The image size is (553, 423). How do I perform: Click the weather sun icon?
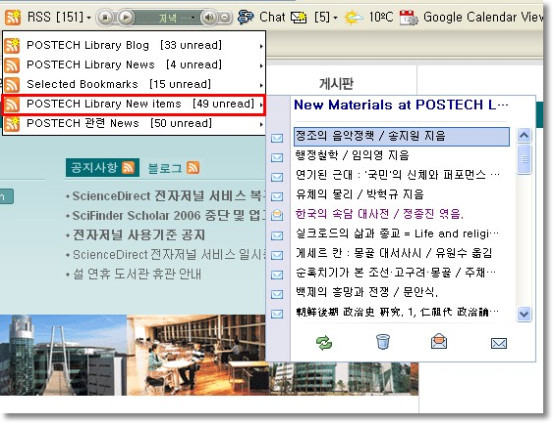(x=353, y=17)
